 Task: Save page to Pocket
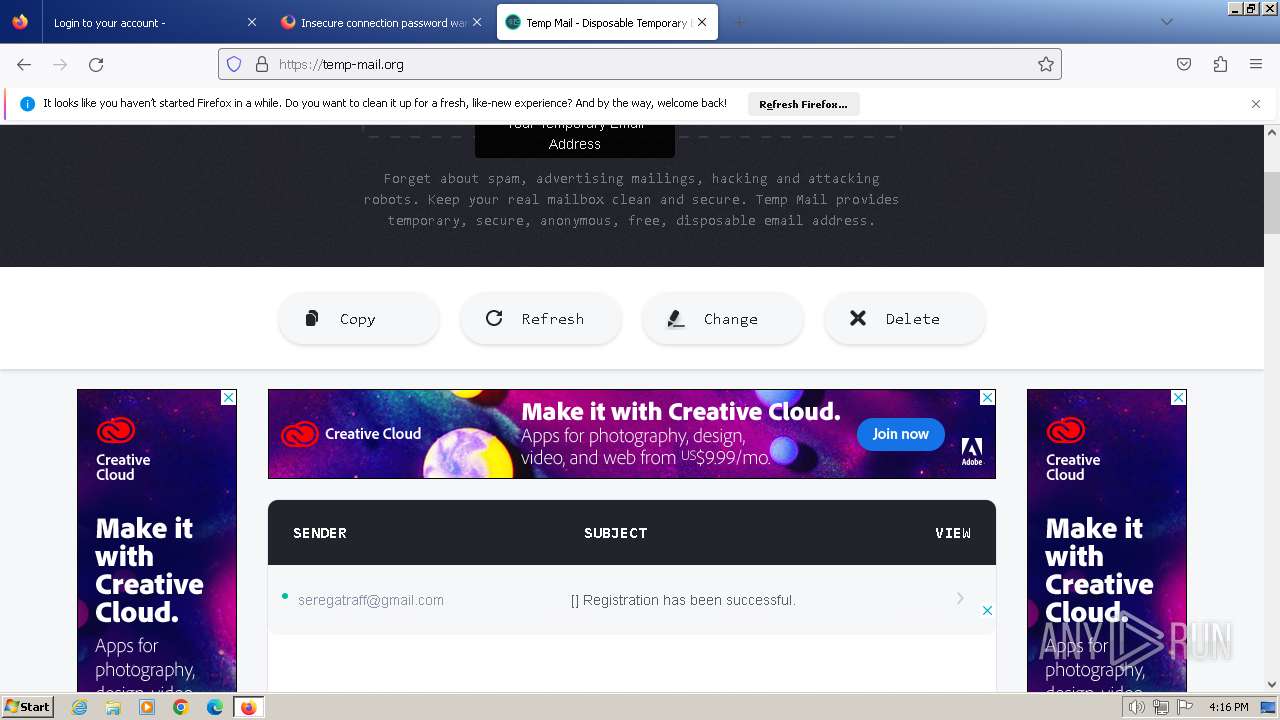click(1184, 64)
